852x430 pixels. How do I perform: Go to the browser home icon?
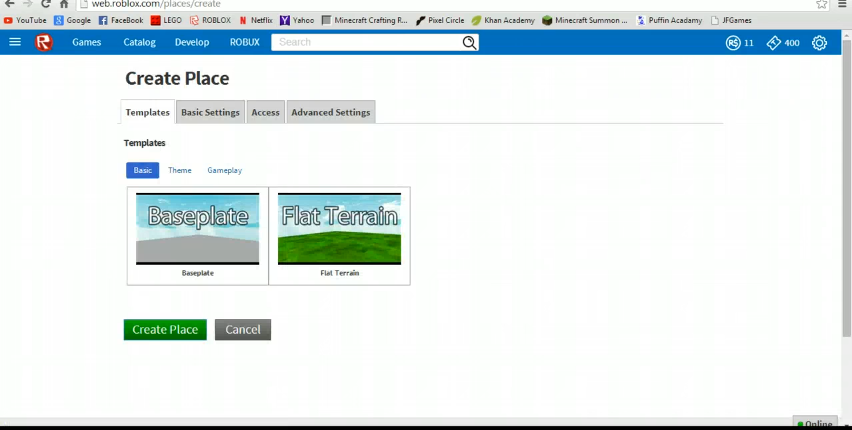[x=64, y=4]
